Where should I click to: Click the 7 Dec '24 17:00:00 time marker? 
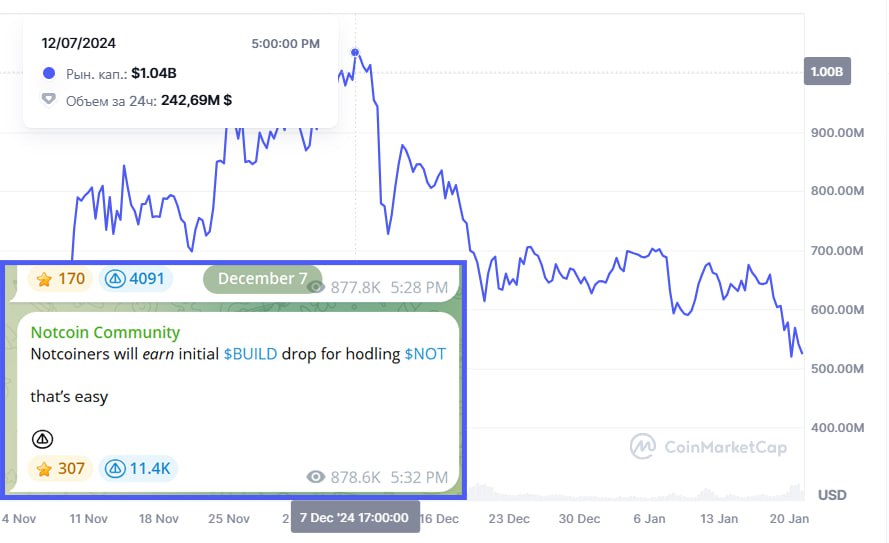tap(355, 517)
